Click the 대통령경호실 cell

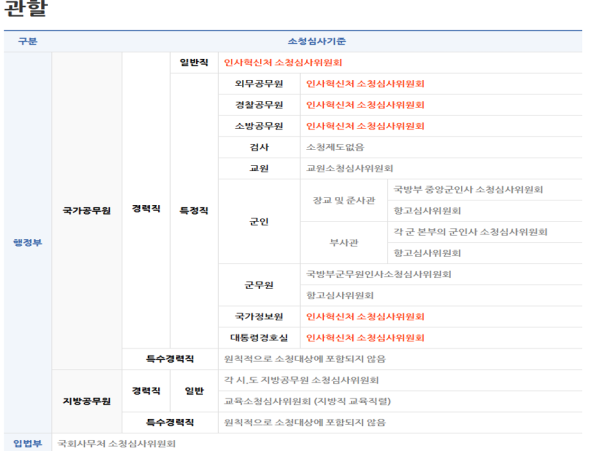(x=259, y=338)
